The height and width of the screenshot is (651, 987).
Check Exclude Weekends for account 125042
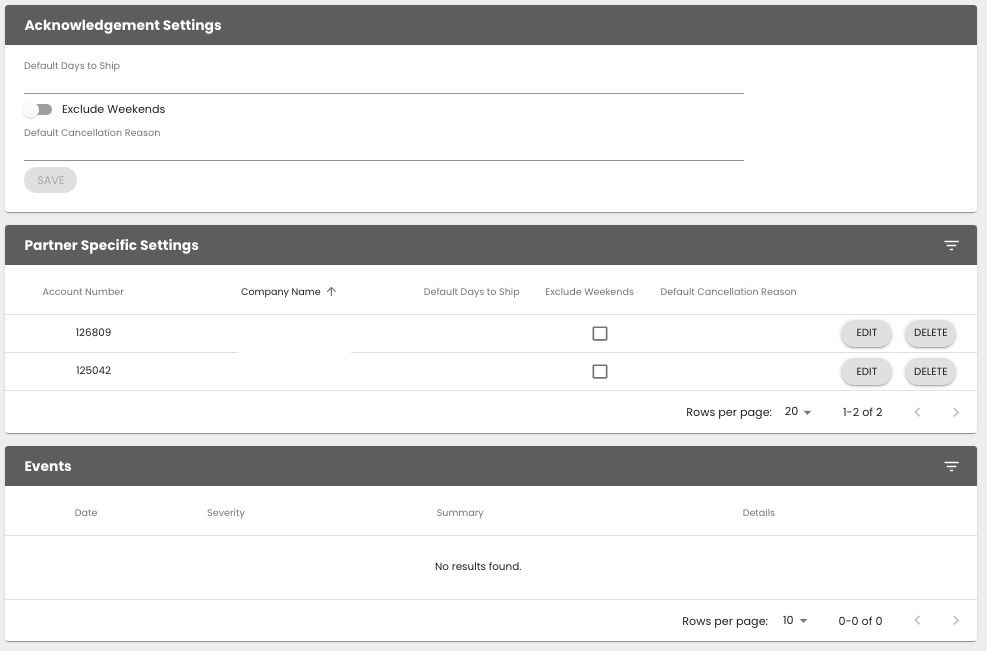(600, 372)
